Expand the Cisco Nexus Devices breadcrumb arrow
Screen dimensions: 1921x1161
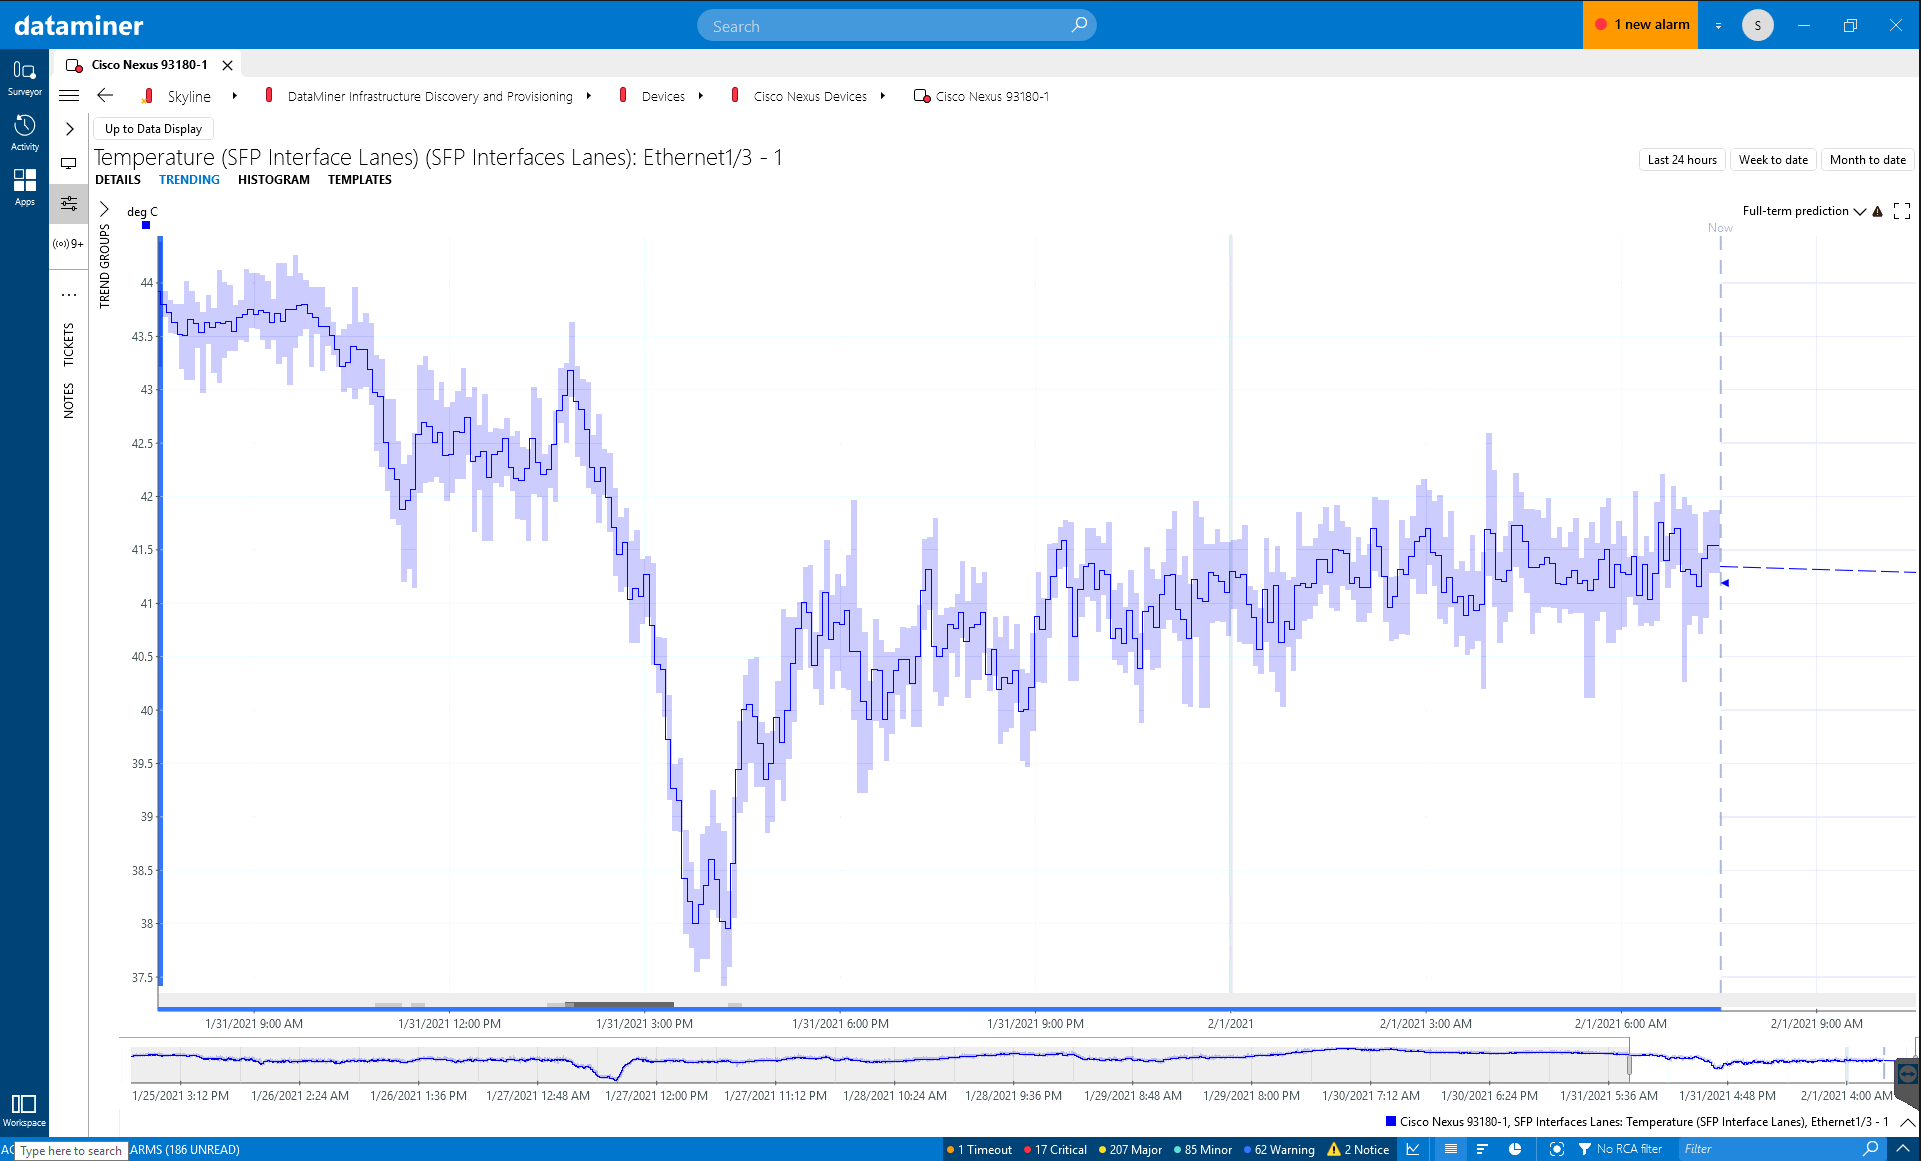tap(882, 96)
